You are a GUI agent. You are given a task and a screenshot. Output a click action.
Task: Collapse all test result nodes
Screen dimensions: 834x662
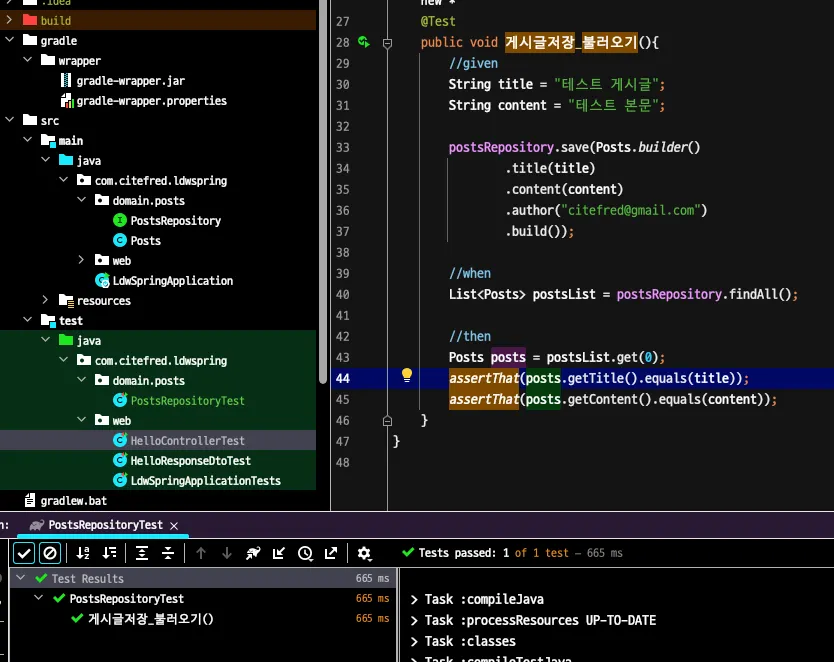tap(168, 553)
